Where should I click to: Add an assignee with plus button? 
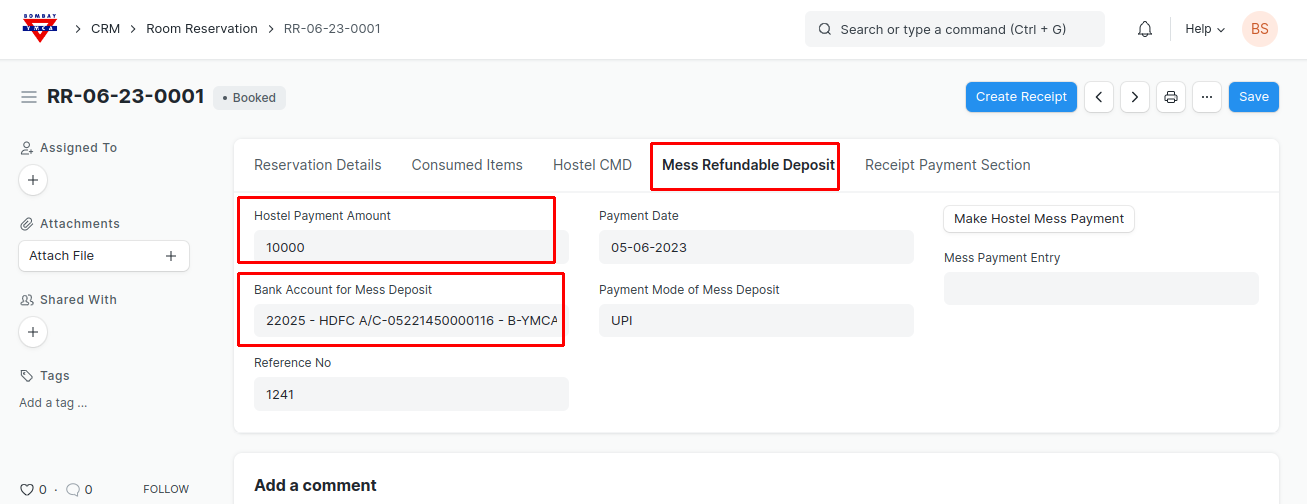(33, 180)
